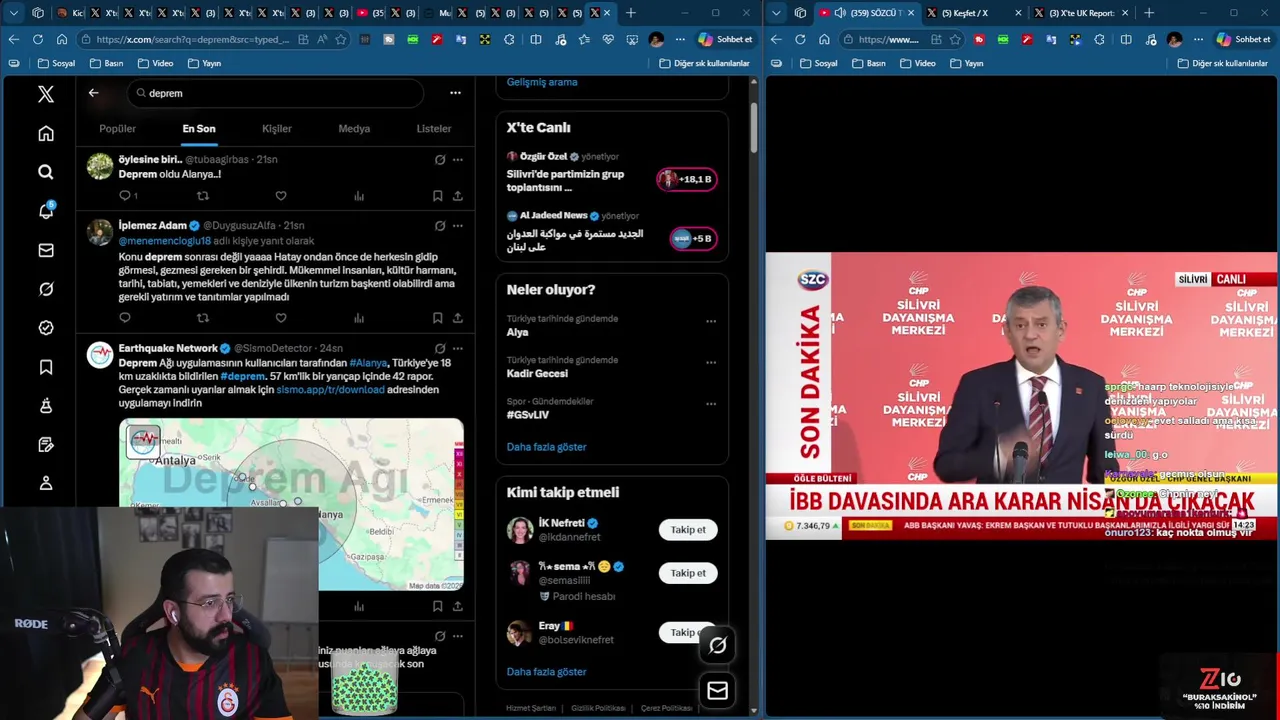The height and width of the screenshot is (720, 1280).
Task: Open Özgür Özel live listener count
Action: (x=686, y=179)
